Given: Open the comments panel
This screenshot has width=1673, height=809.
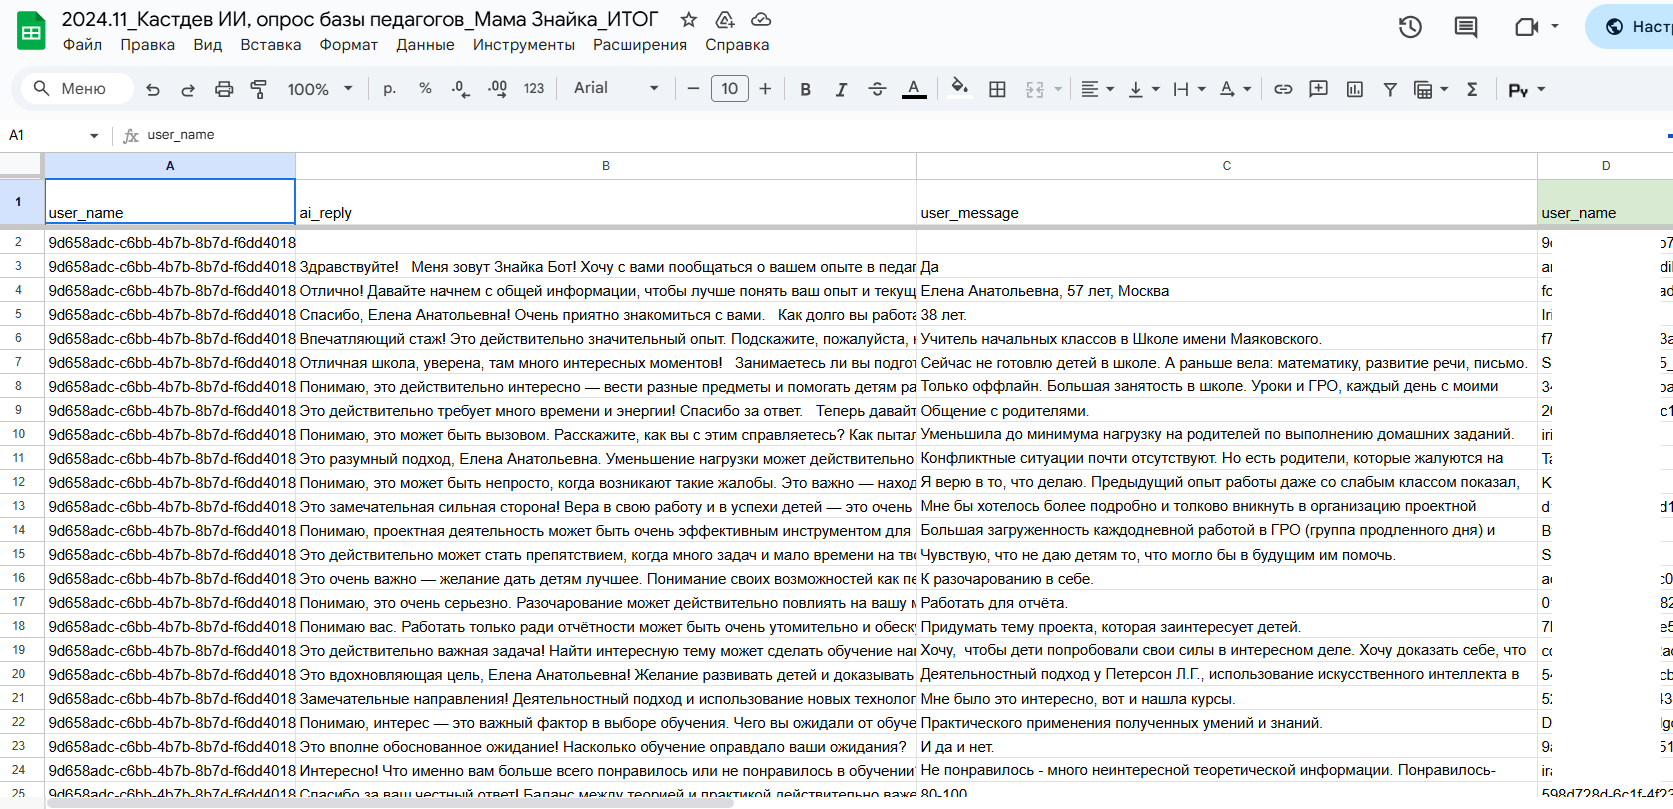Looking at the screenshot, I should pyautogui.click(x=1466, y=27).
